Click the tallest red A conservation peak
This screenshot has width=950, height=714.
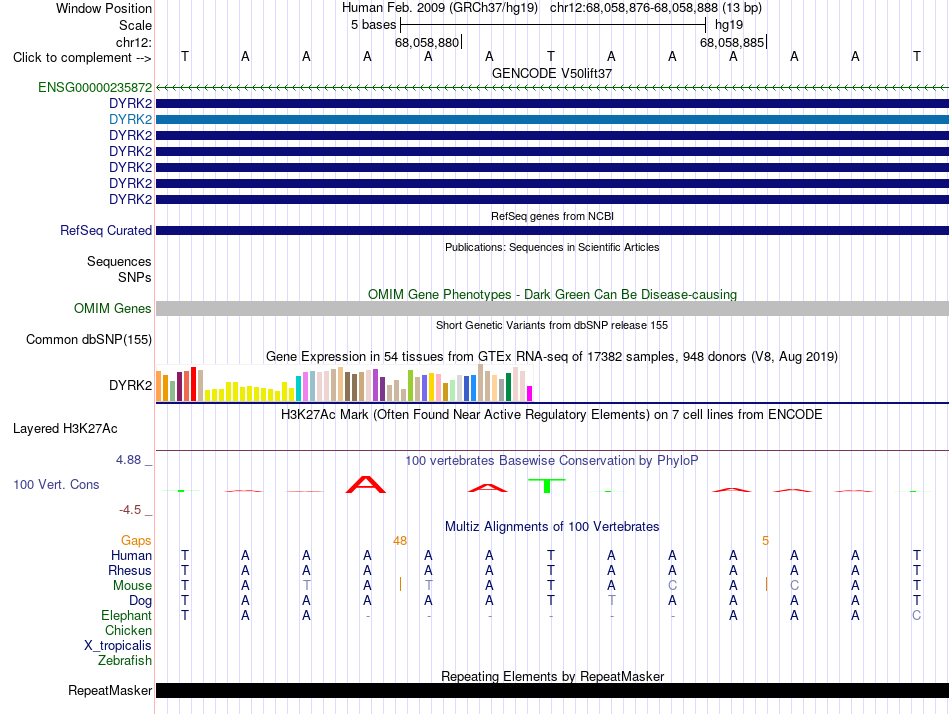[366, 484]
